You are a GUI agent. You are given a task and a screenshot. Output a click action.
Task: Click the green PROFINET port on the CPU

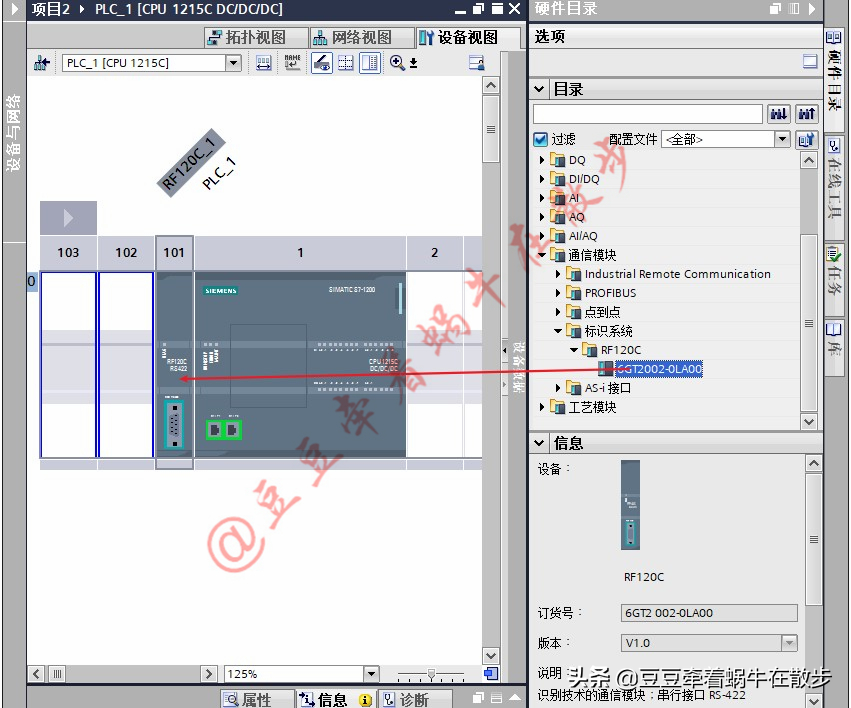(224, 430)
